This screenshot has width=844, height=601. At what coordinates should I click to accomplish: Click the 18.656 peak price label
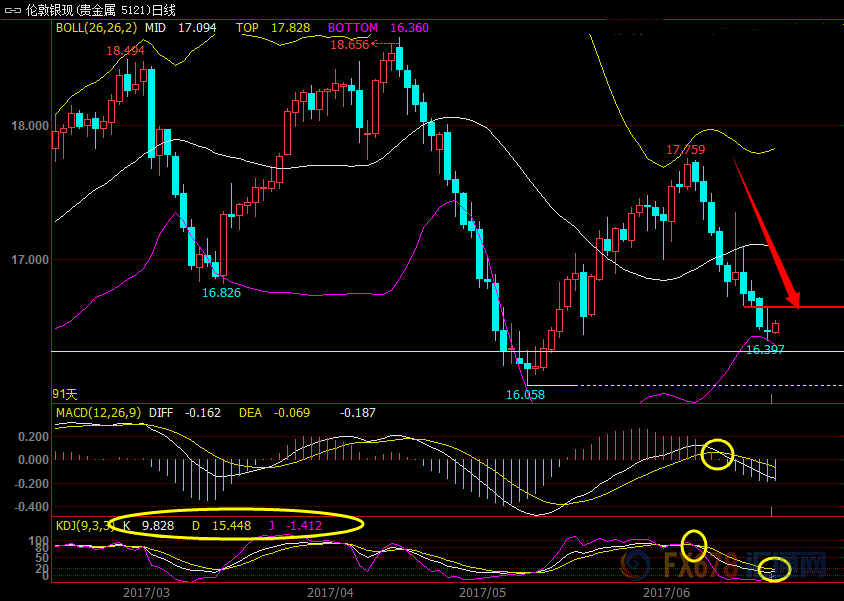click(349, 45)
